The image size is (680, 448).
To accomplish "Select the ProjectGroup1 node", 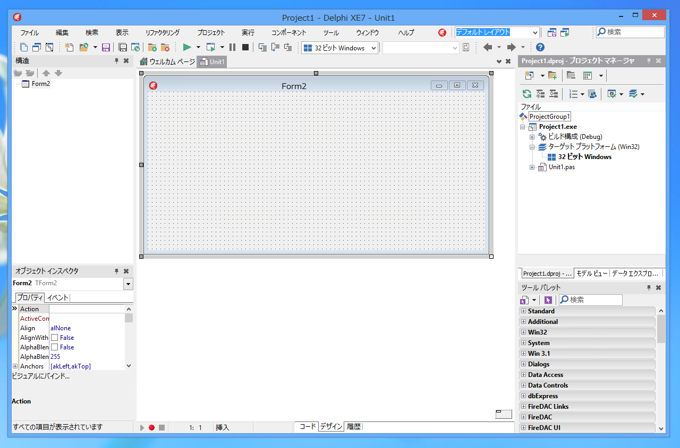I will [x=549, y=117].
